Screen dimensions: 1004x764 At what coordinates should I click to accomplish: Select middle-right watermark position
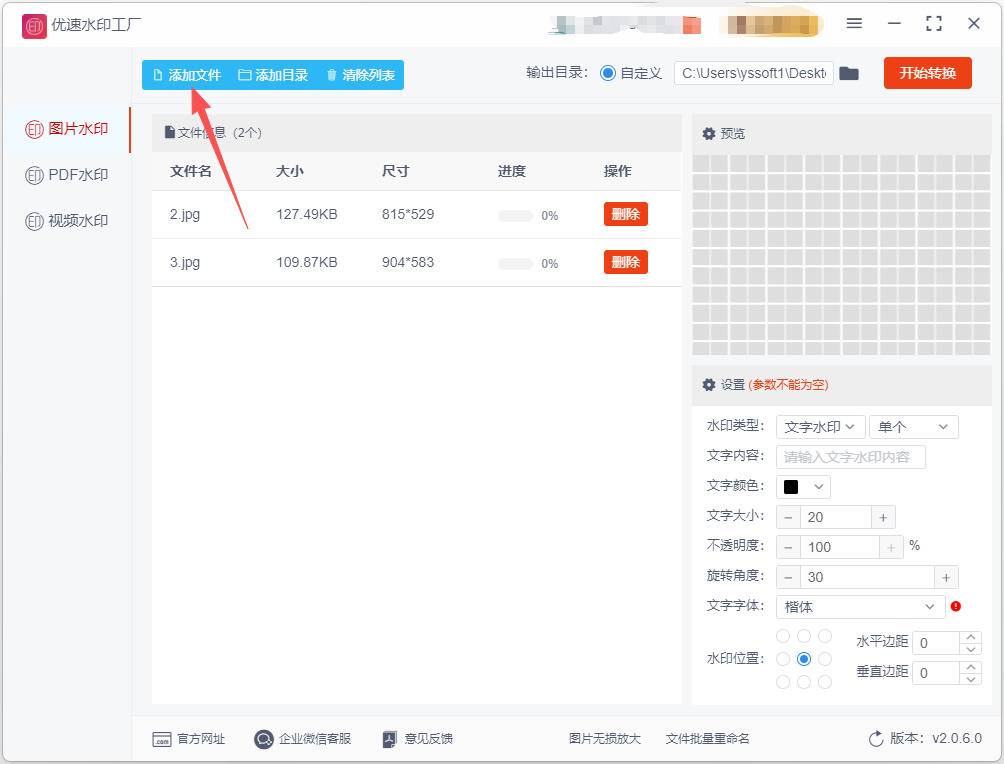(825, 659)
